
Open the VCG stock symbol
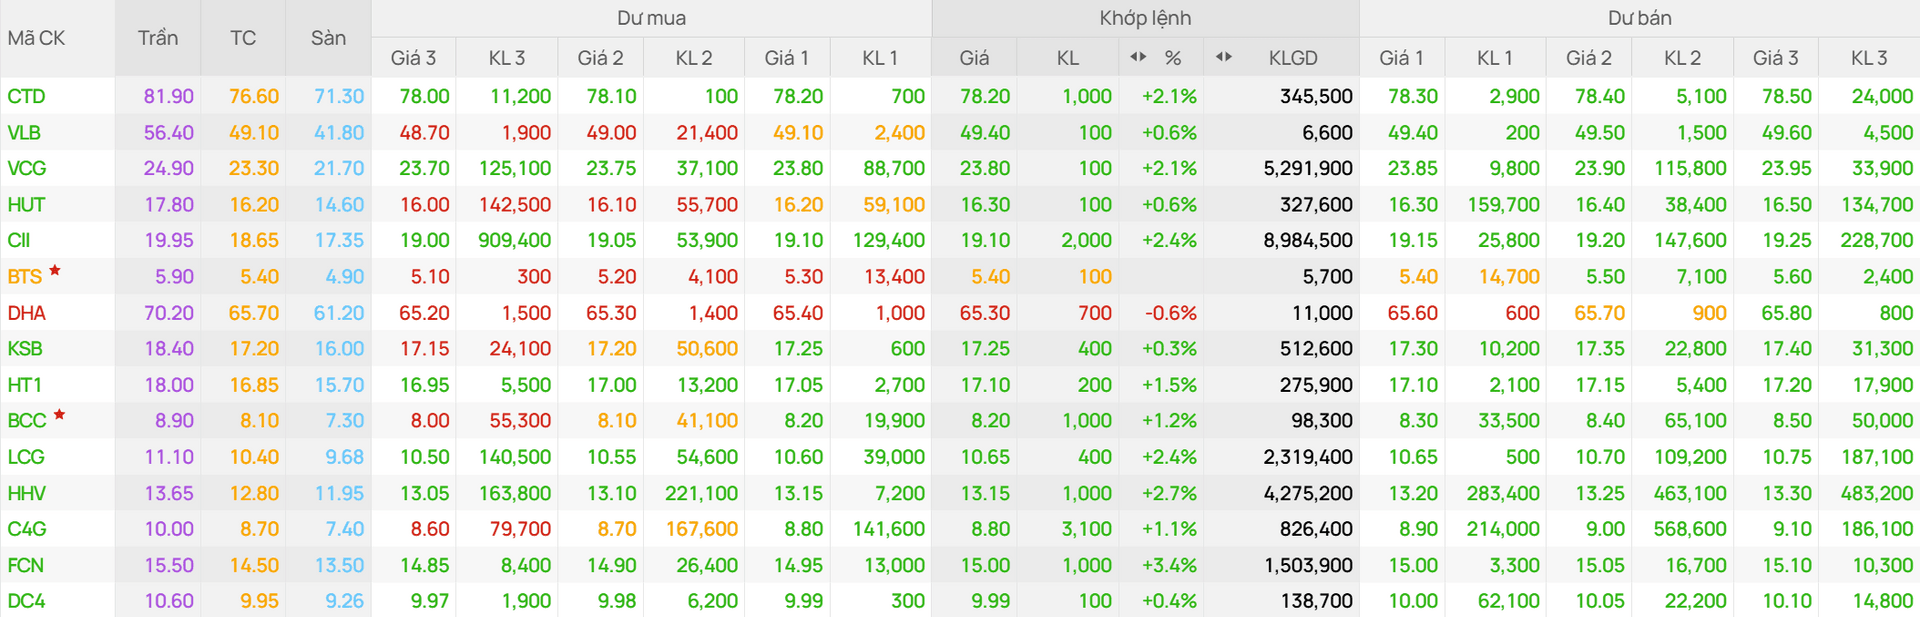click(27, 168)
